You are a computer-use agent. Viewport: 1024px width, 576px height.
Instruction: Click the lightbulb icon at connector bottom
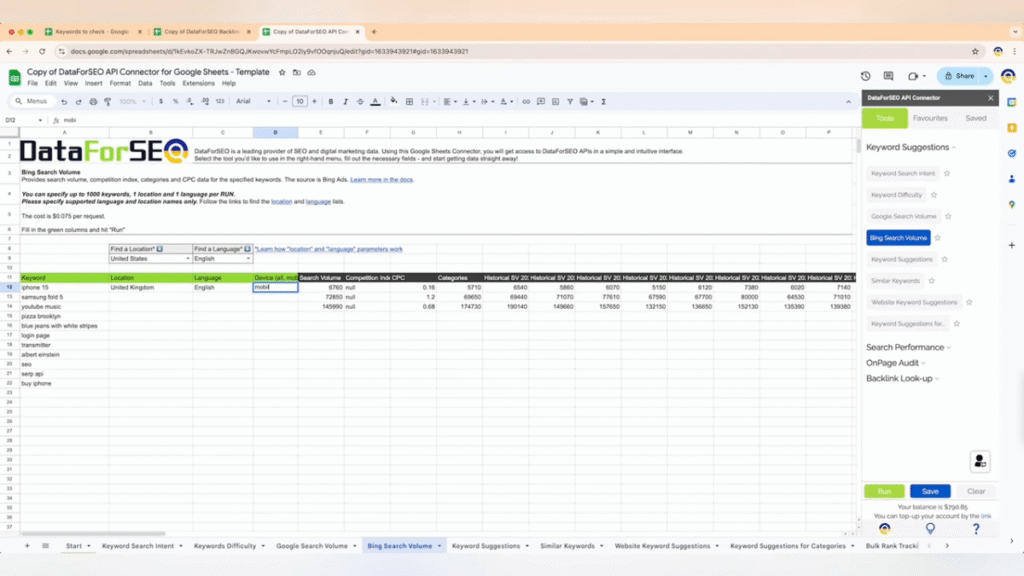930,528
